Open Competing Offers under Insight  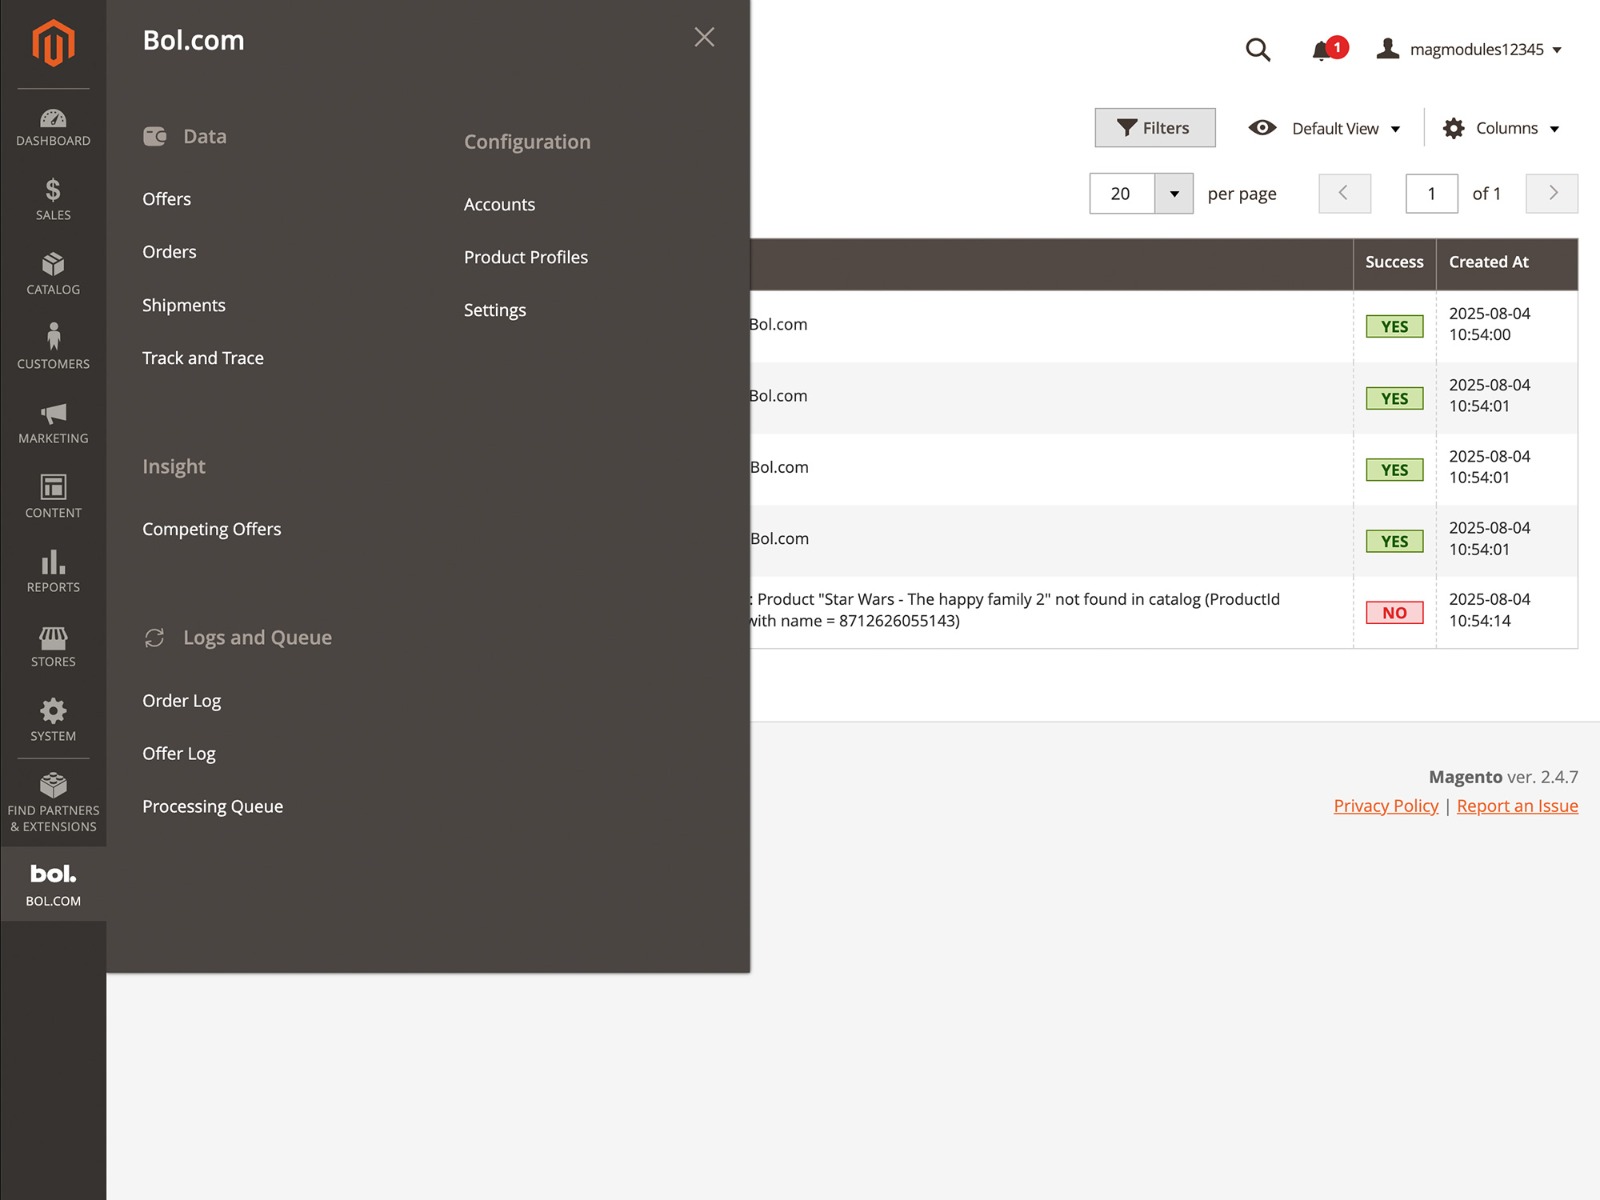212,529
